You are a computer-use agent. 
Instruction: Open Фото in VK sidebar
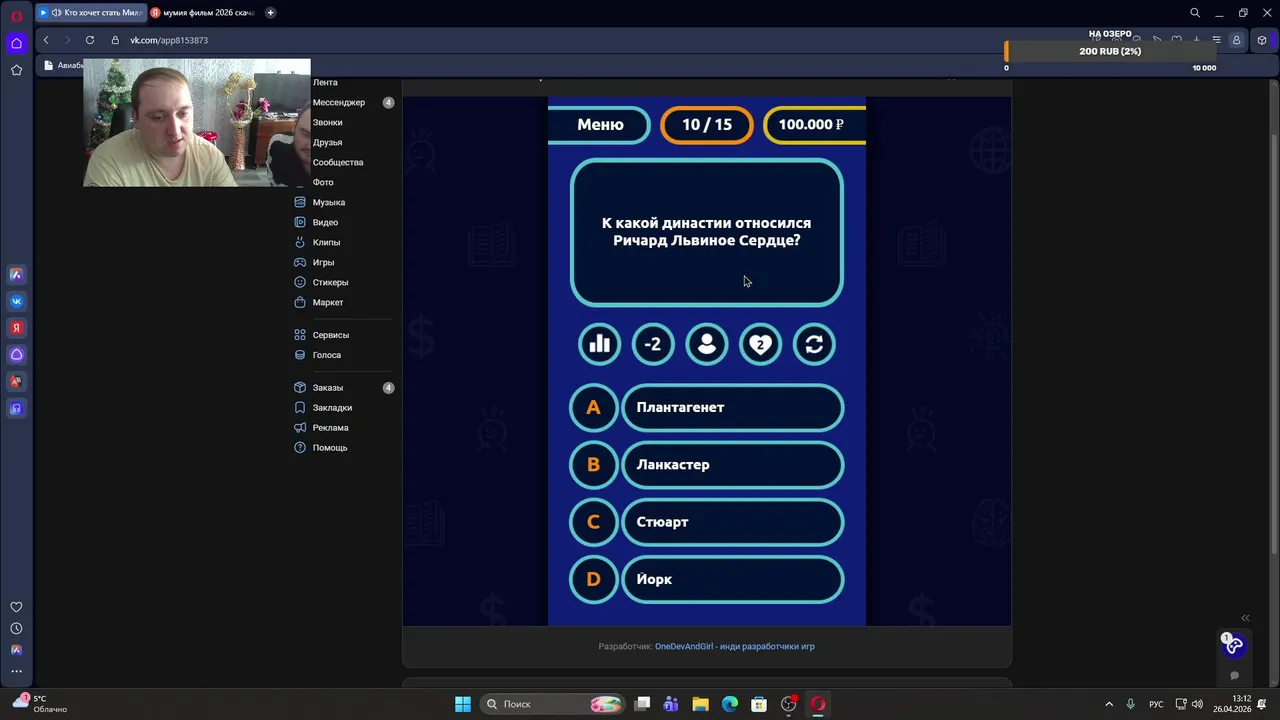tap(322, 182)
